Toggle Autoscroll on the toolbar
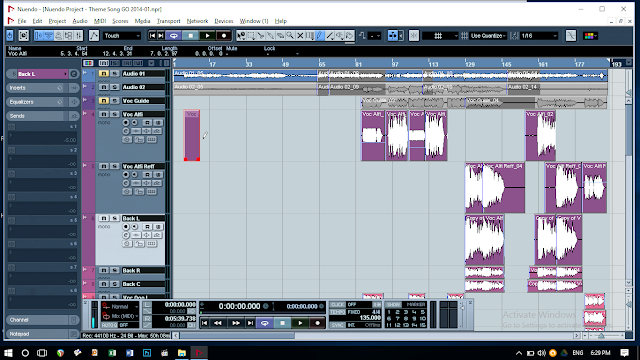The height and width of the screenshot is (360, 640). [393, 36]
